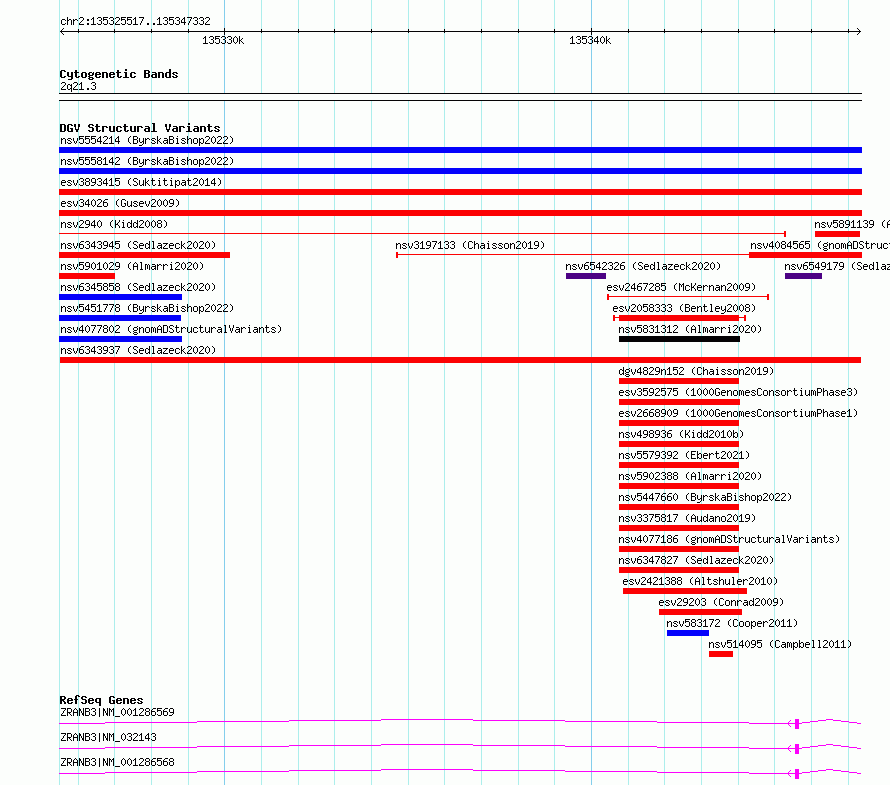Click the 135340k ruler tick label

tap(590, 40)
